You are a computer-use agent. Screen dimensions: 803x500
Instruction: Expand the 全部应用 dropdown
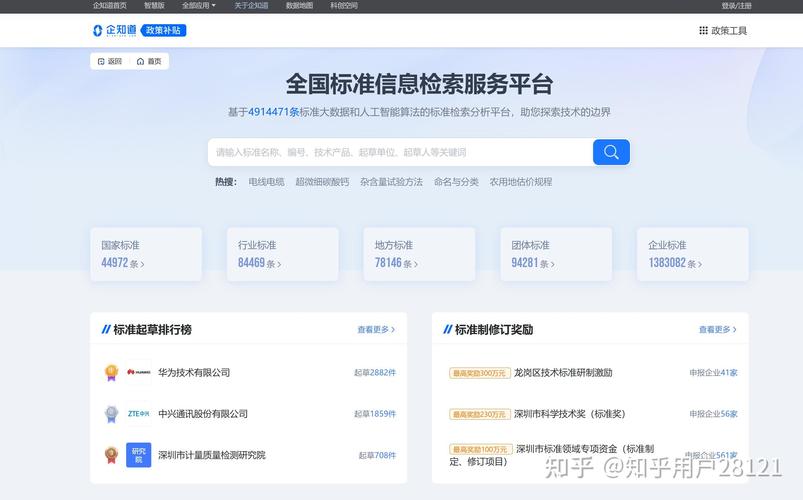click(x=199, y=6)
